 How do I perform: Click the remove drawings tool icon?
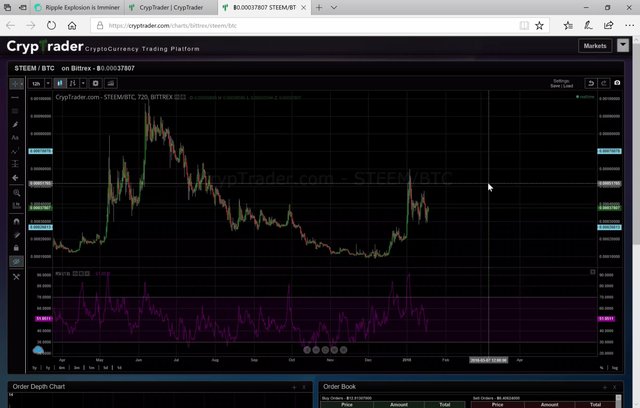coord(16,277)
